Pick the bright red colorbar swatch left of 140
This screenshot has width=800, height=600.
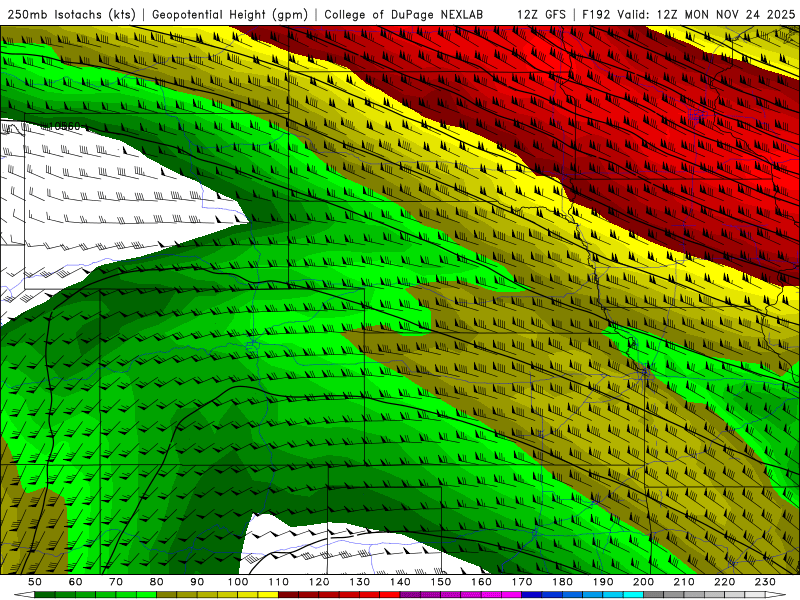(x=390, y=595)
